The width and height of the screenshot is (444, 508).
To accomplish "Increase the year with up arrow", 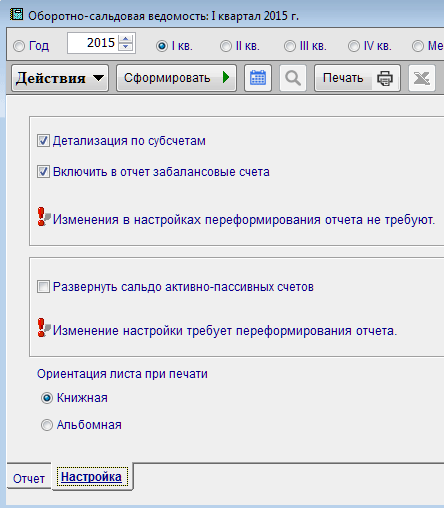I will tap(126, 39).
